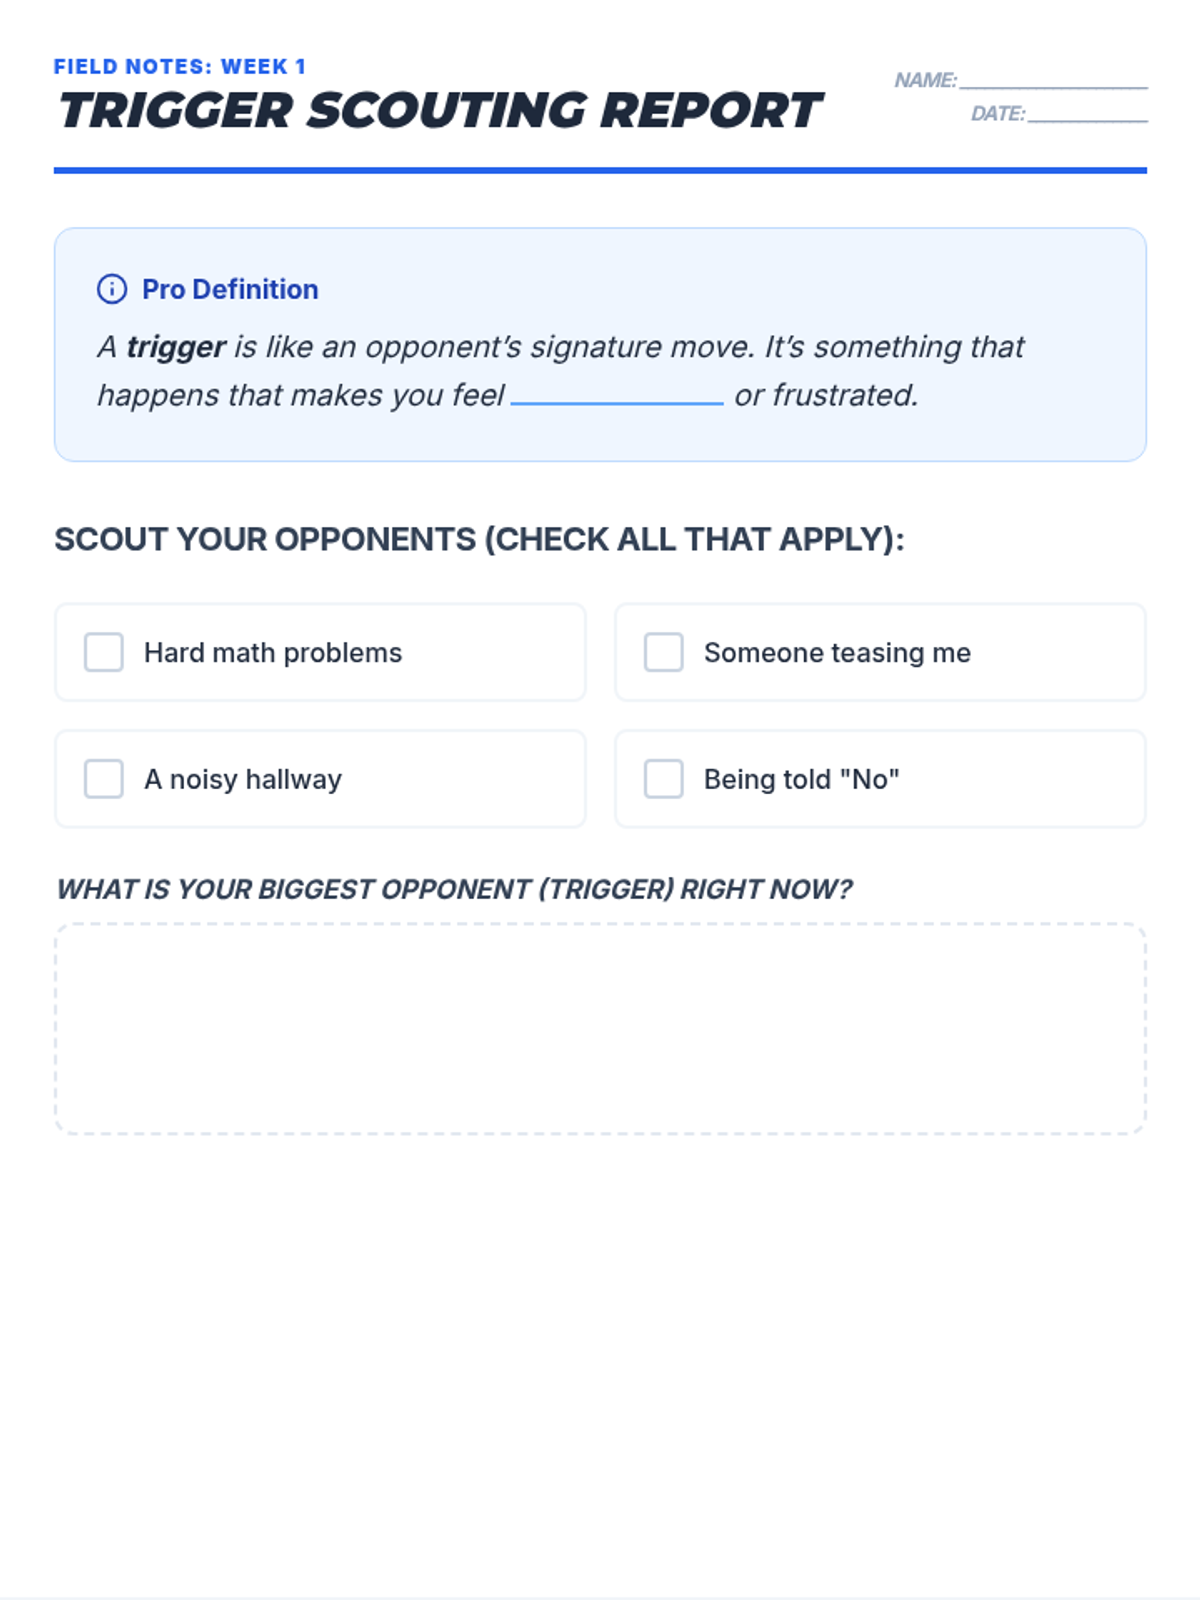1200x1600 pixels.
Task: Click the biggest opponent question text
Action: click(x=454, y=889)
